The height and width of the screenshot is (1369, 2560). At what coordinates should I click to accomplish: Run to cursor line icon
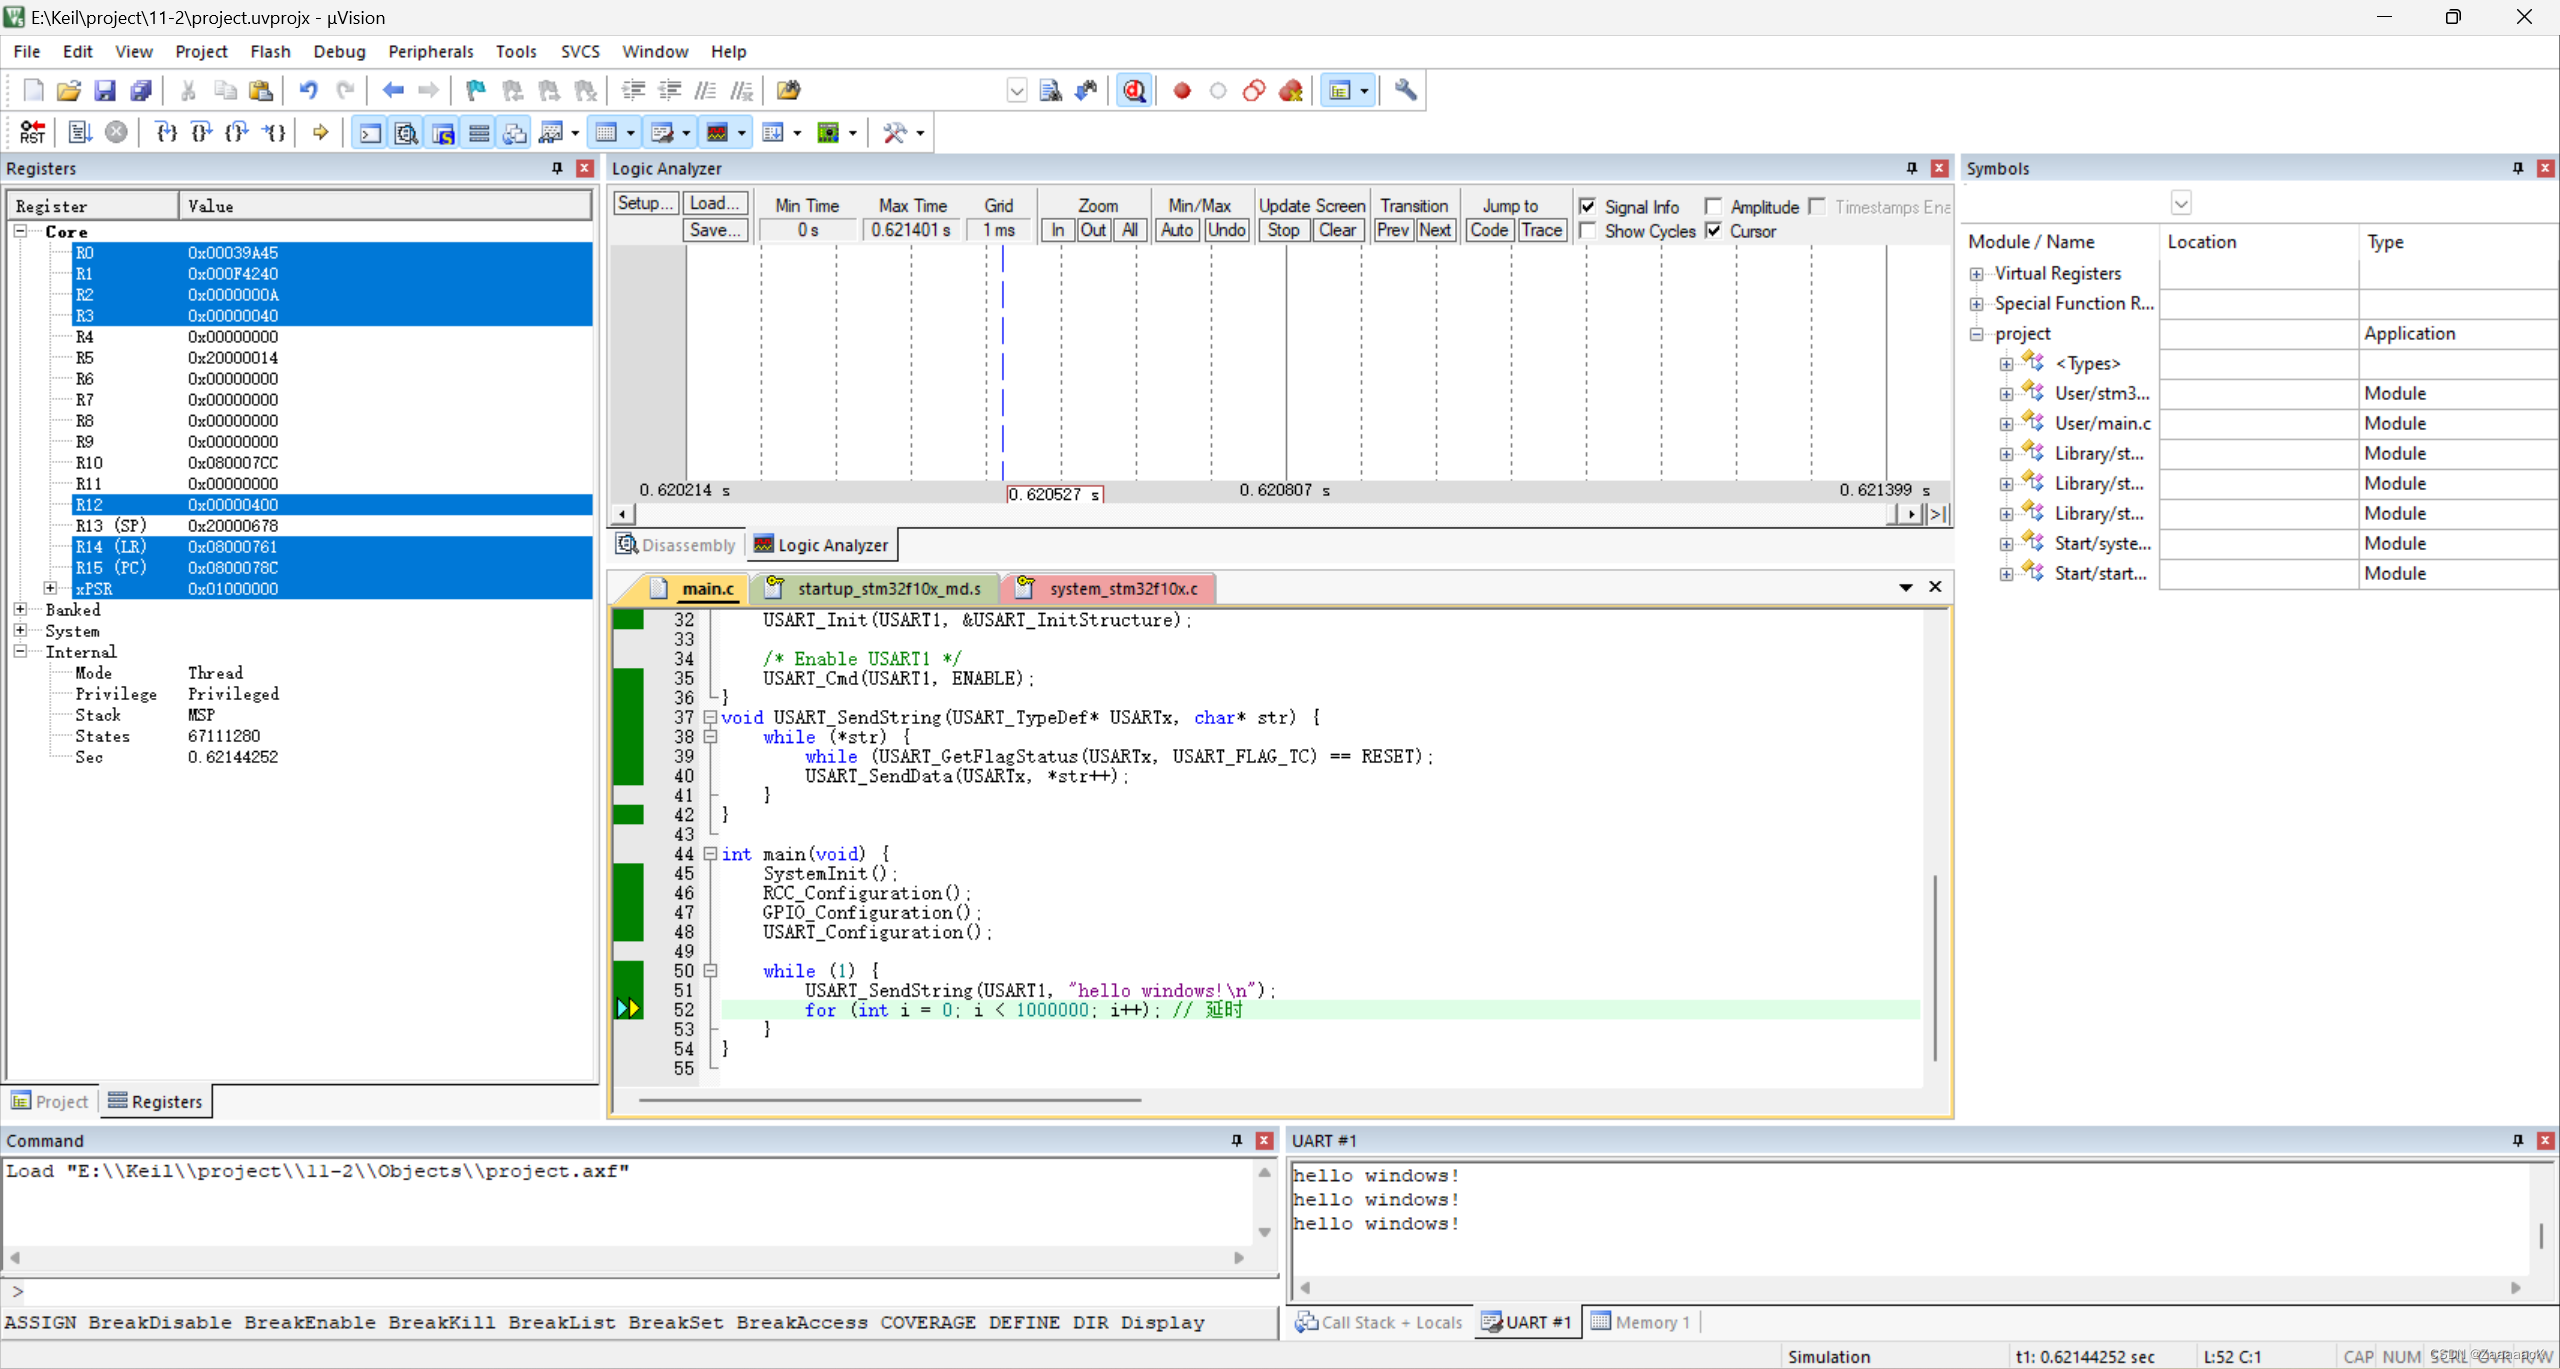tap(274, 132)
